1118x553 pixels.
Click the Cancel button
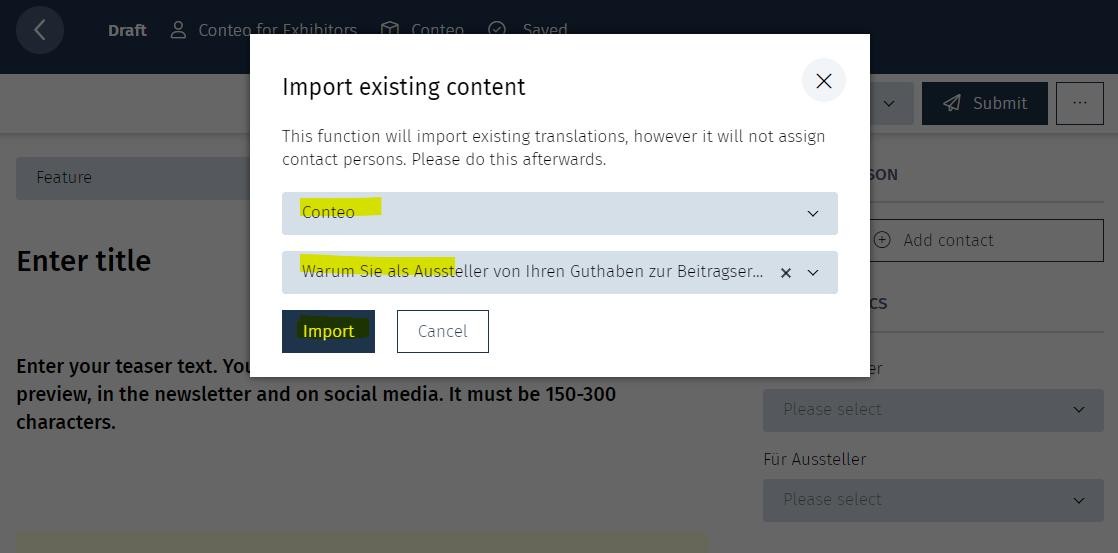click(443, 331)
